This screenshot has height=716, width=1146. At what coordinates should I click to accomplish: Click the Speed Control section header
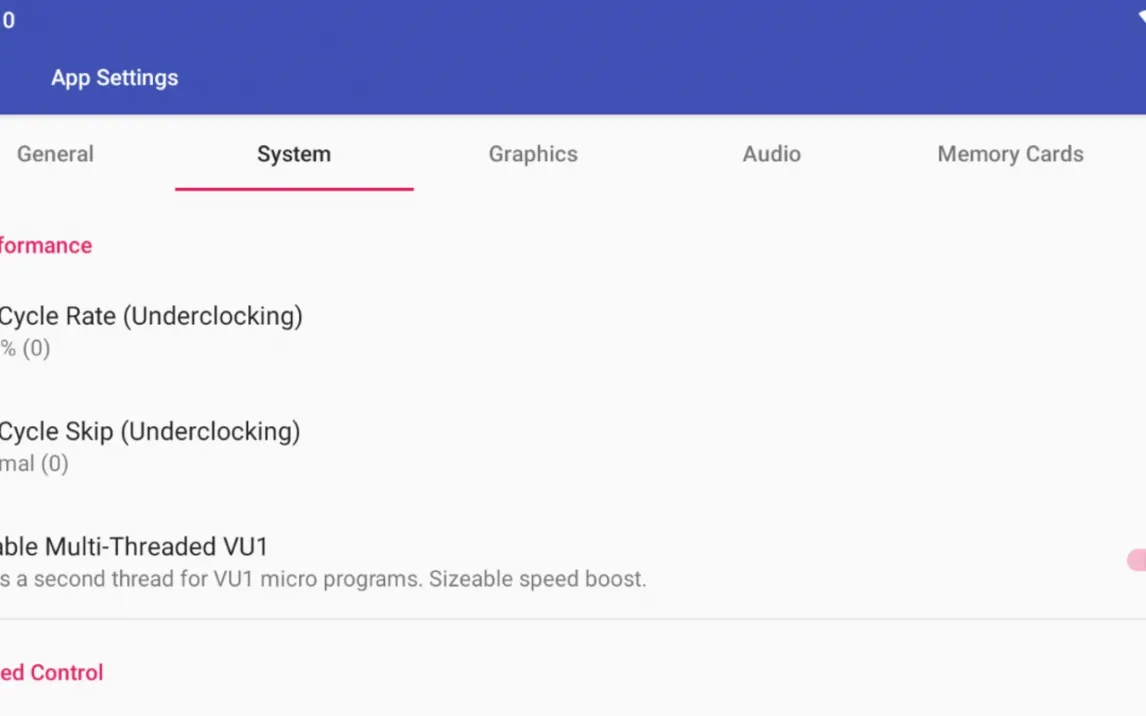pos(51,673)
